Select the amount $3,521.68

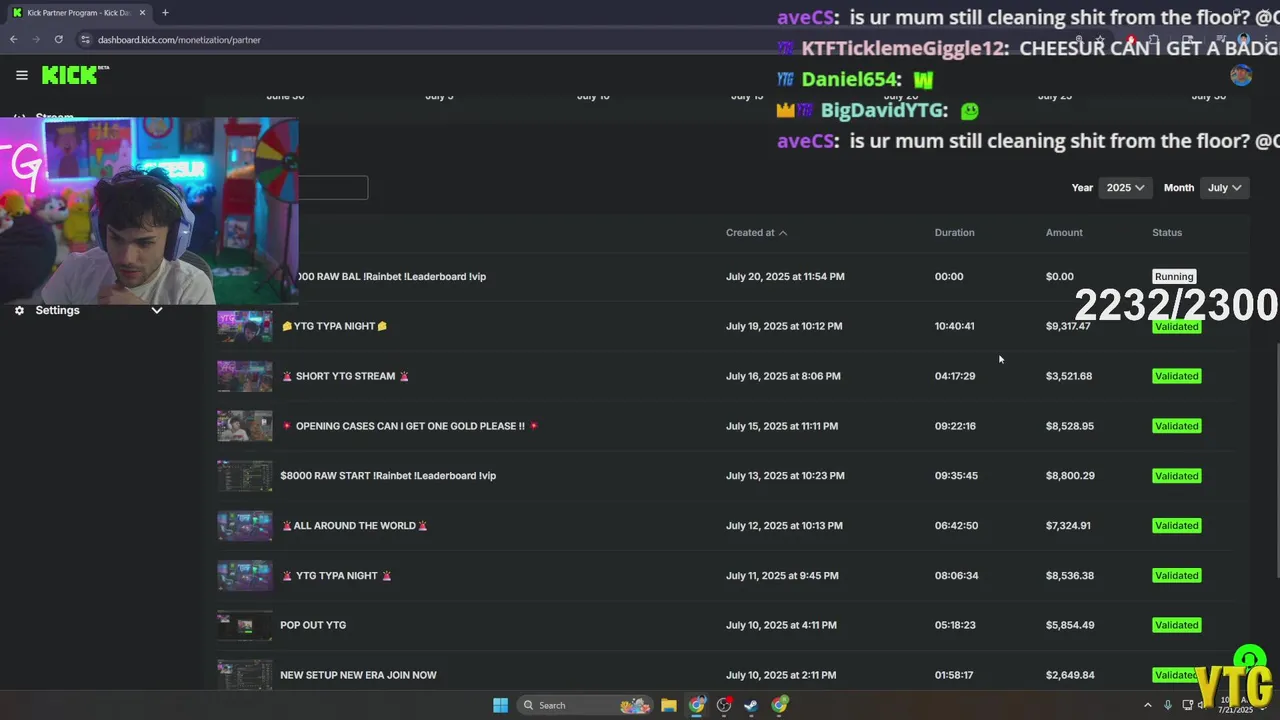tap(1069, 376)
